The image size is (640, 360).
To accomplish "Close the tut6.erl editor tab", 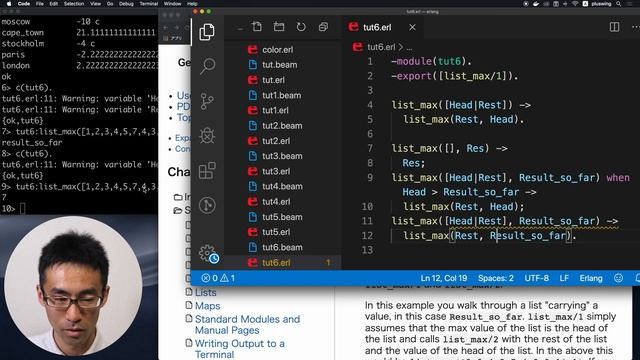I will [413, 27].
